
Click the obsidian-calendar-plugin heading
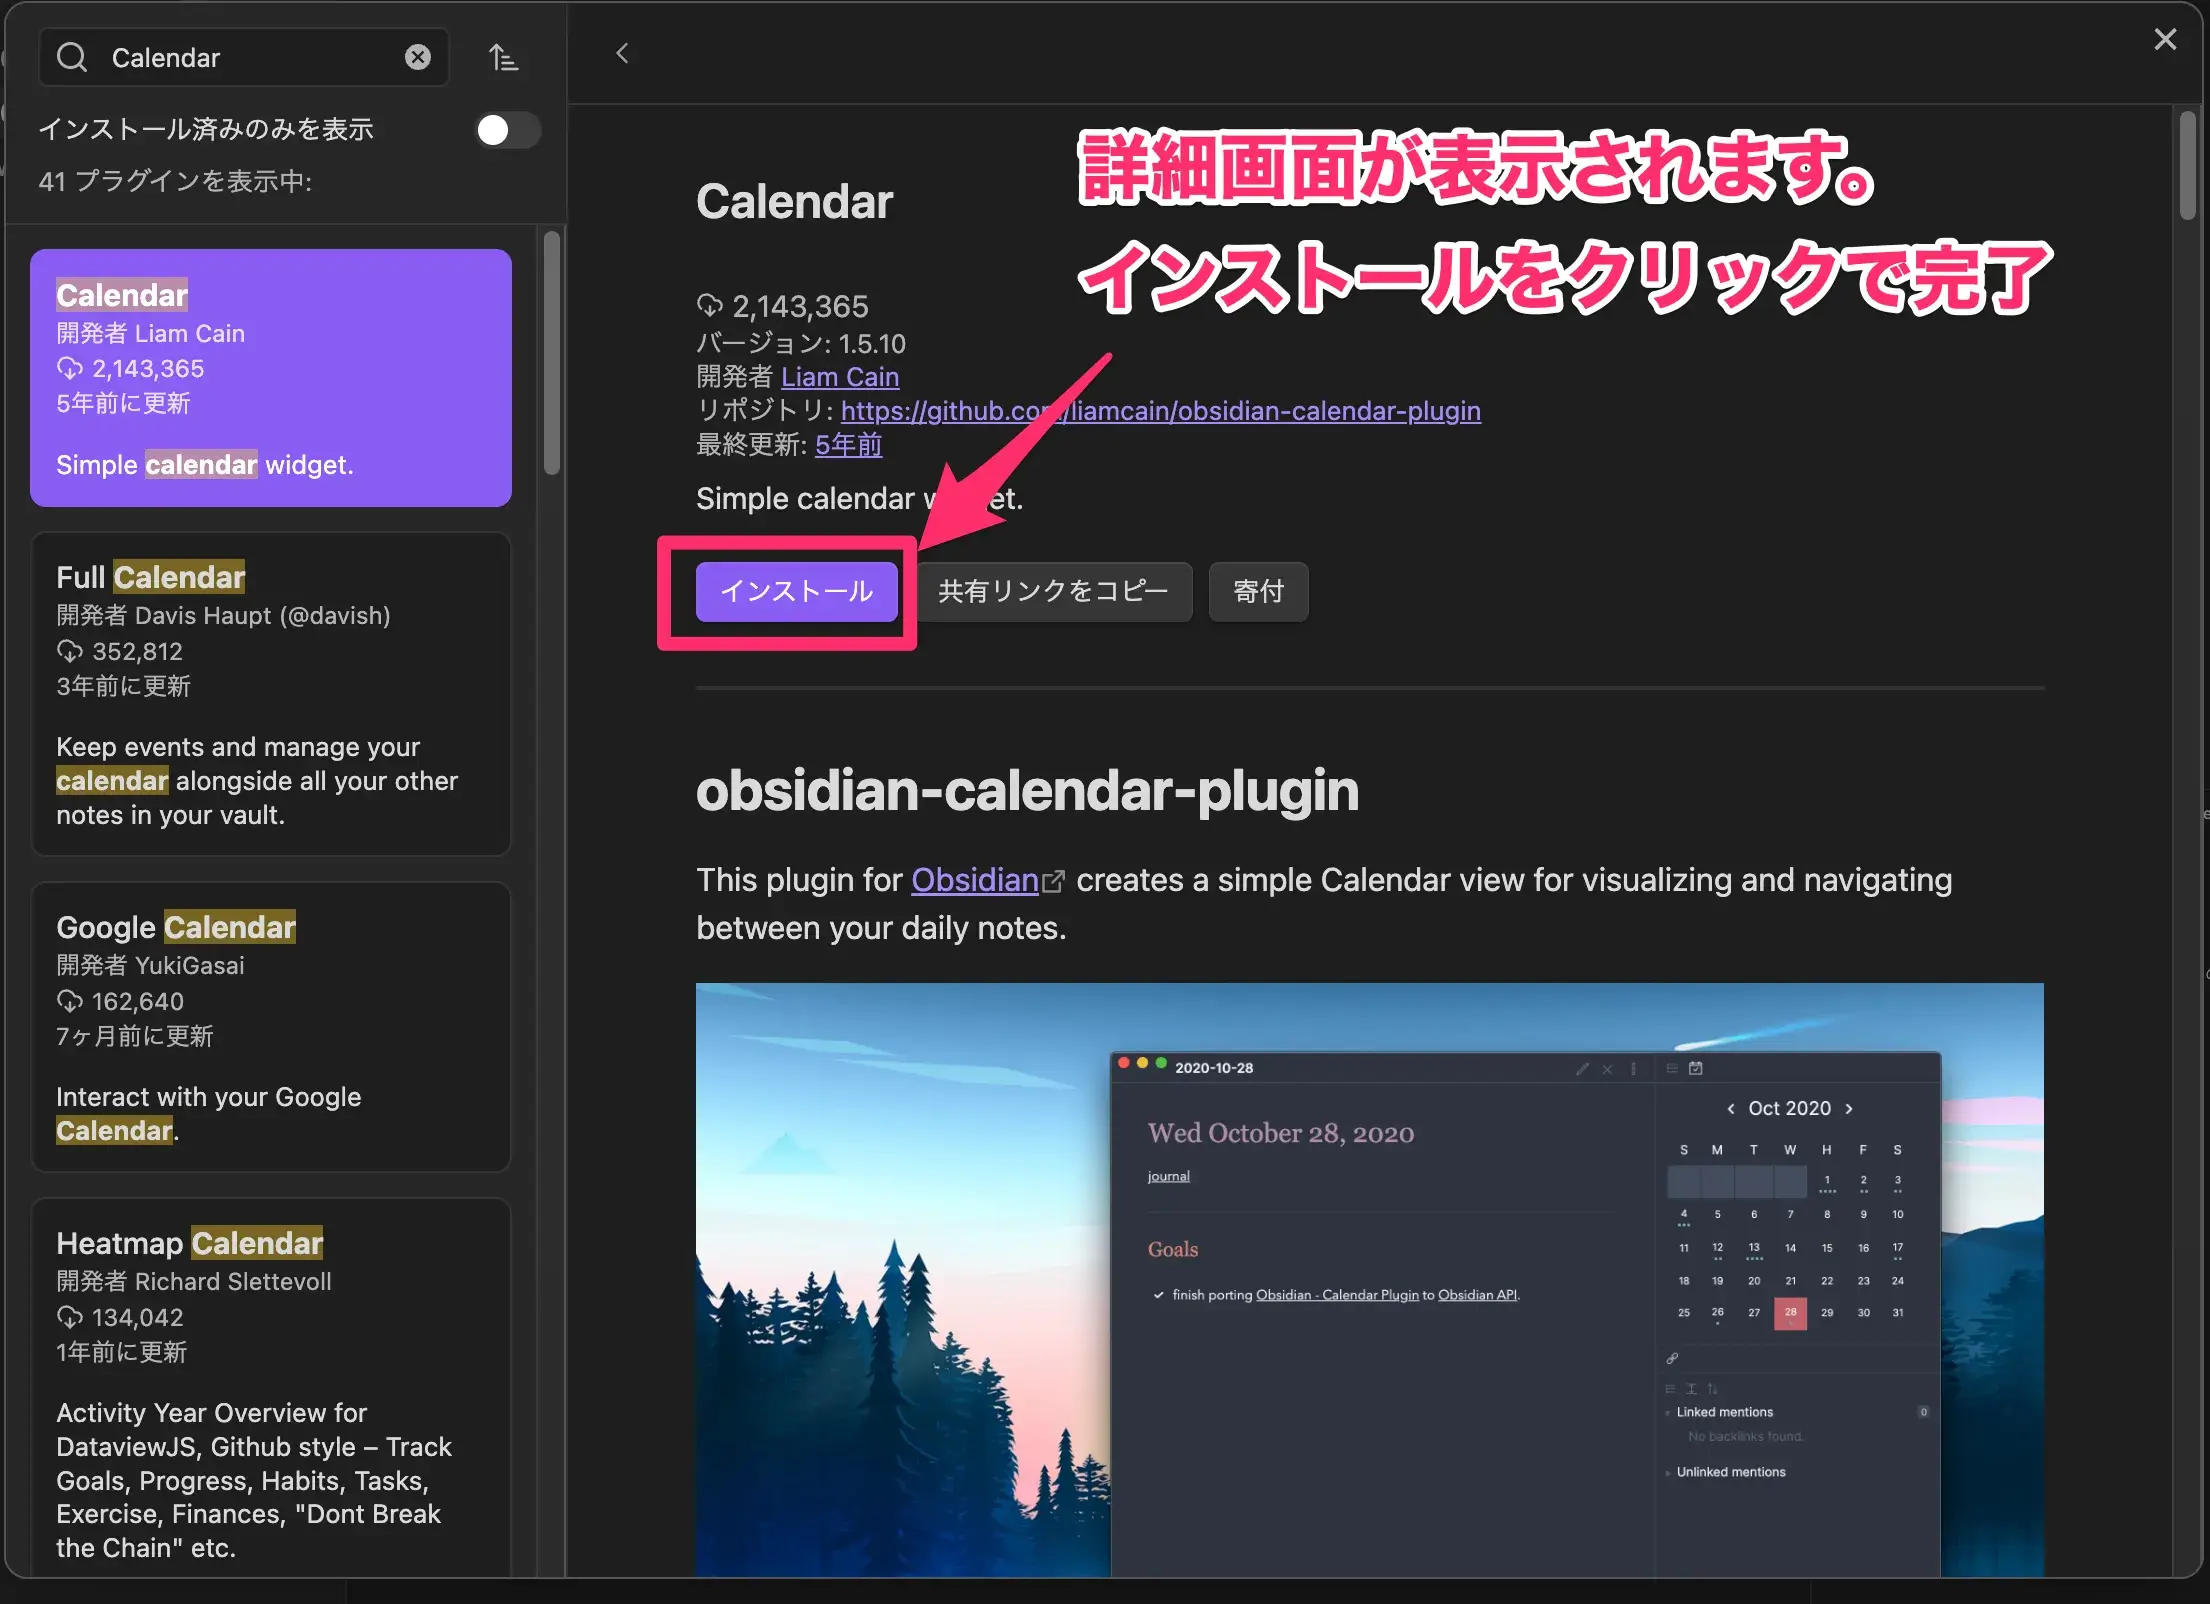click(x=1027, y=790)
